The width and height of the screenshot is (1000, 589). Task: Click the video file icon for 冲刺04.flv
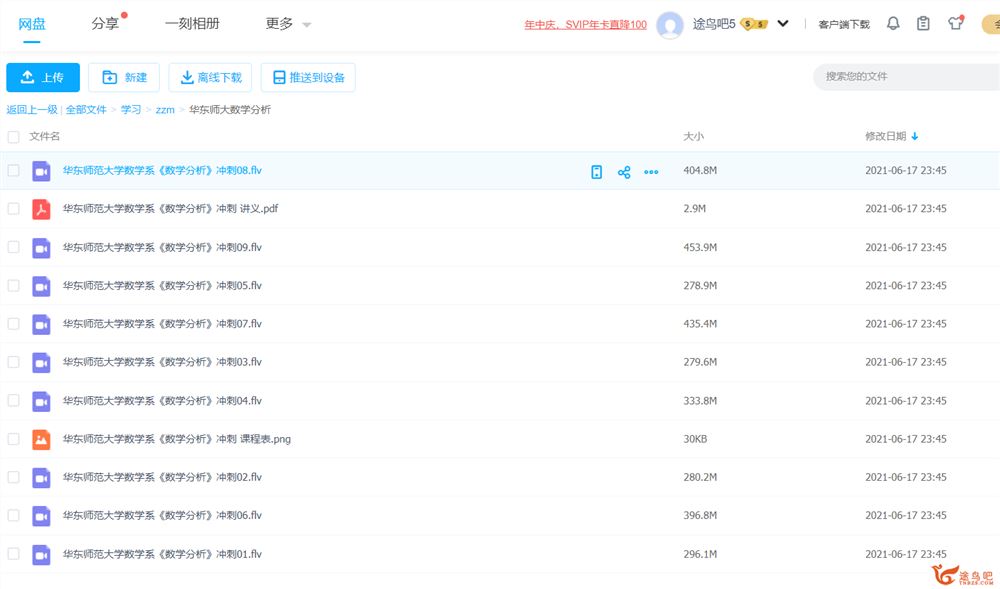pos(41,401)
